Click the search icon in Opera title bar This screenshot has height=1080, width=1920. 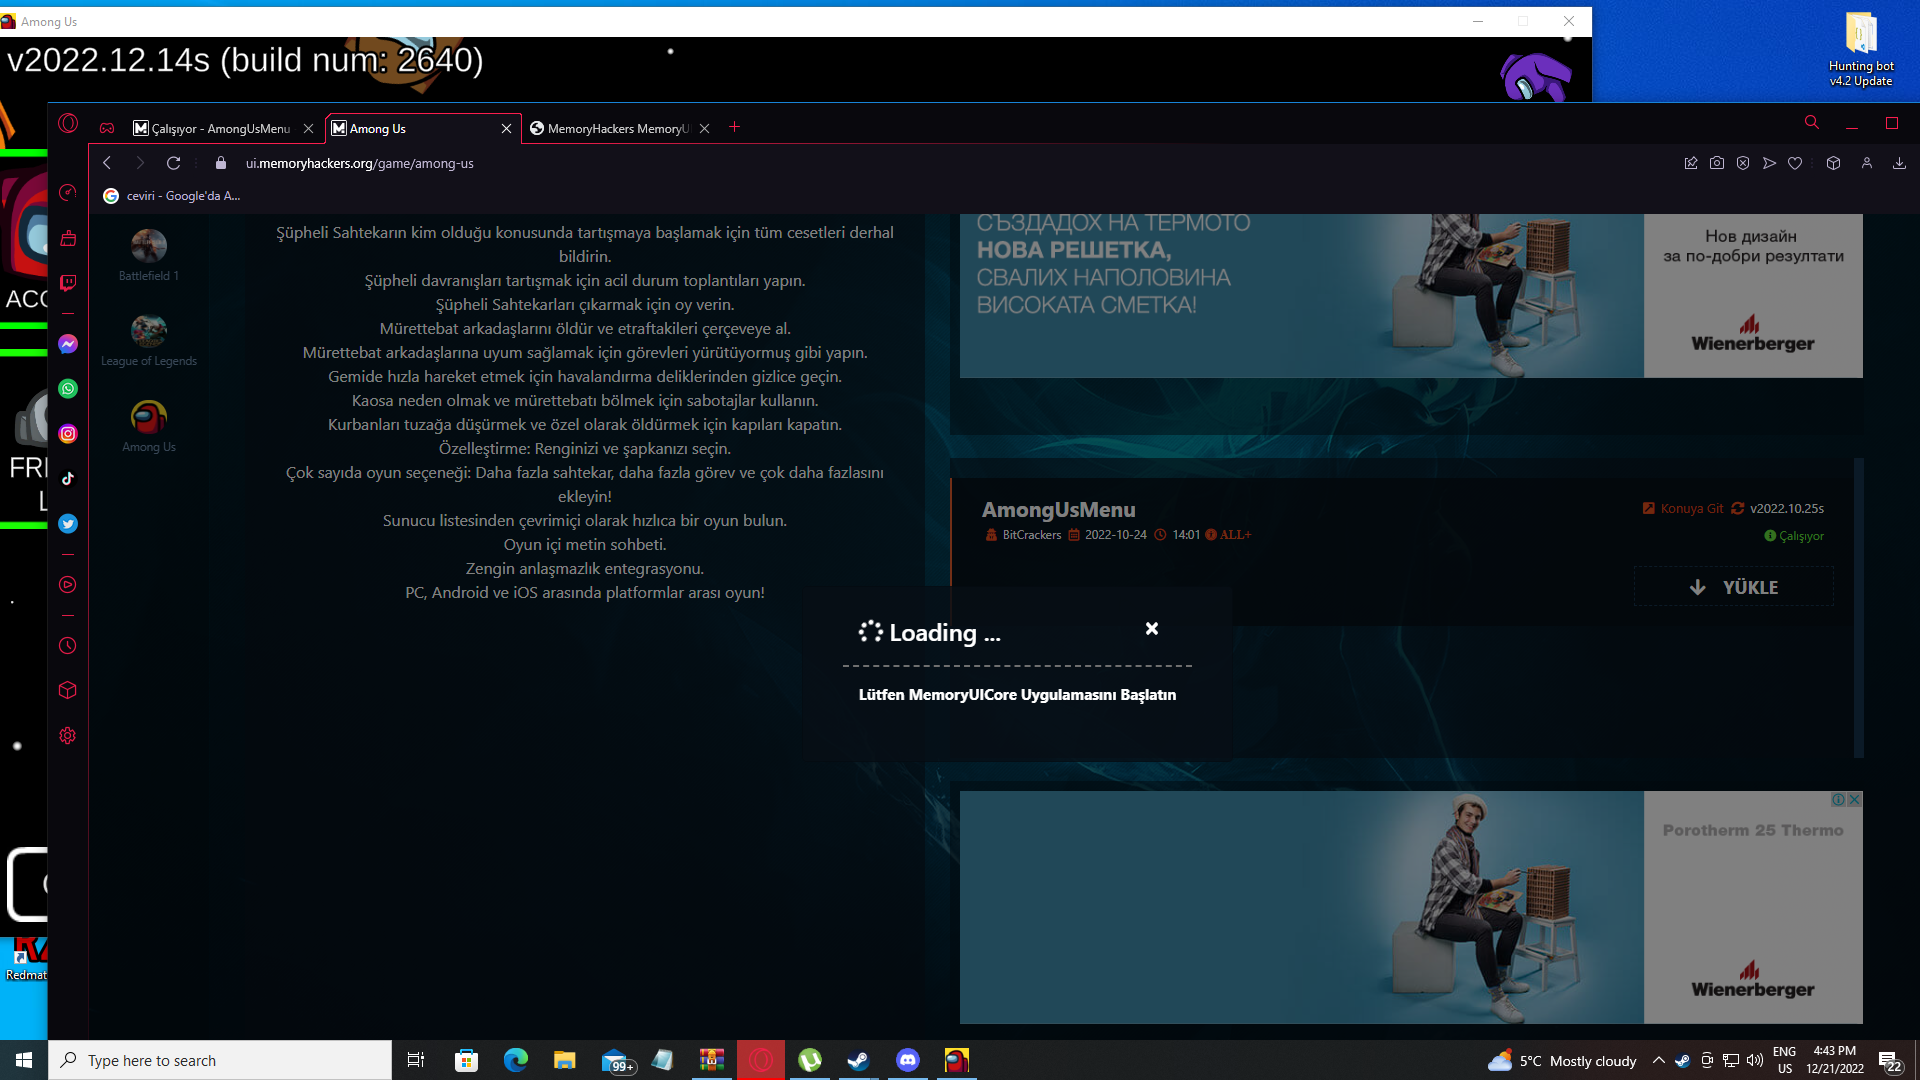point(1811,123)
